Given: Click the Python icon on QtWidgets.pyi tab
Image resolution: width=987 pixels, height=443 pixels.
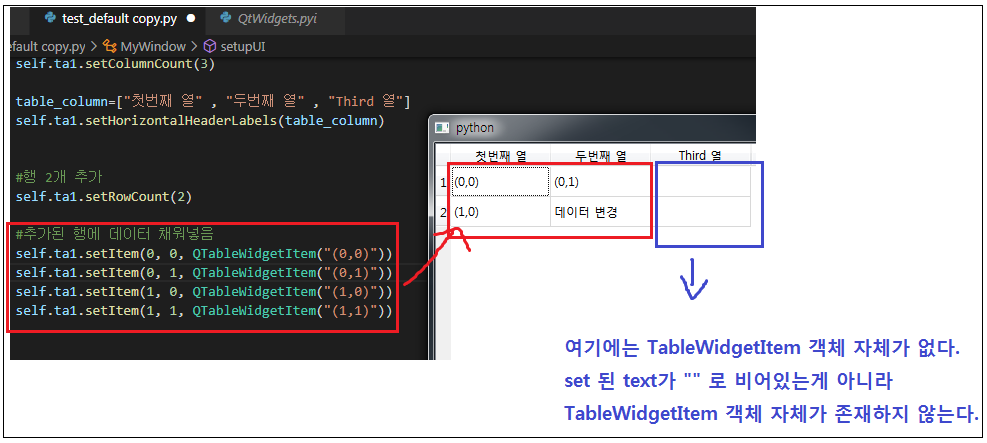Looking at the screenshot, I should [x=226, y=18].
